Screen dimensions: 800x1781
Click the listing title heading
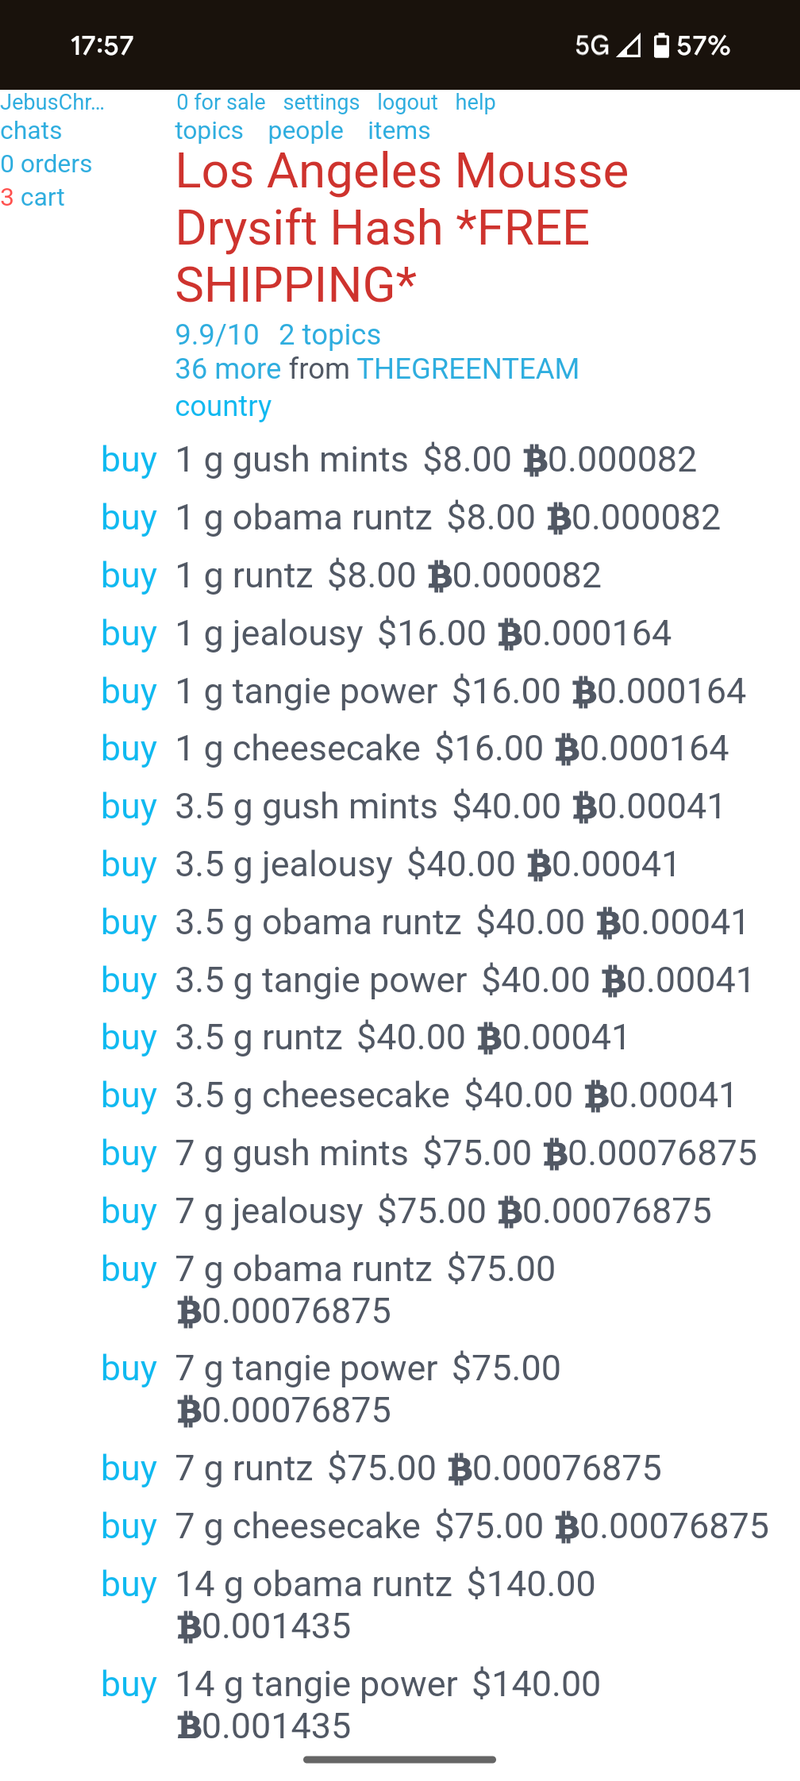[402, 228]
